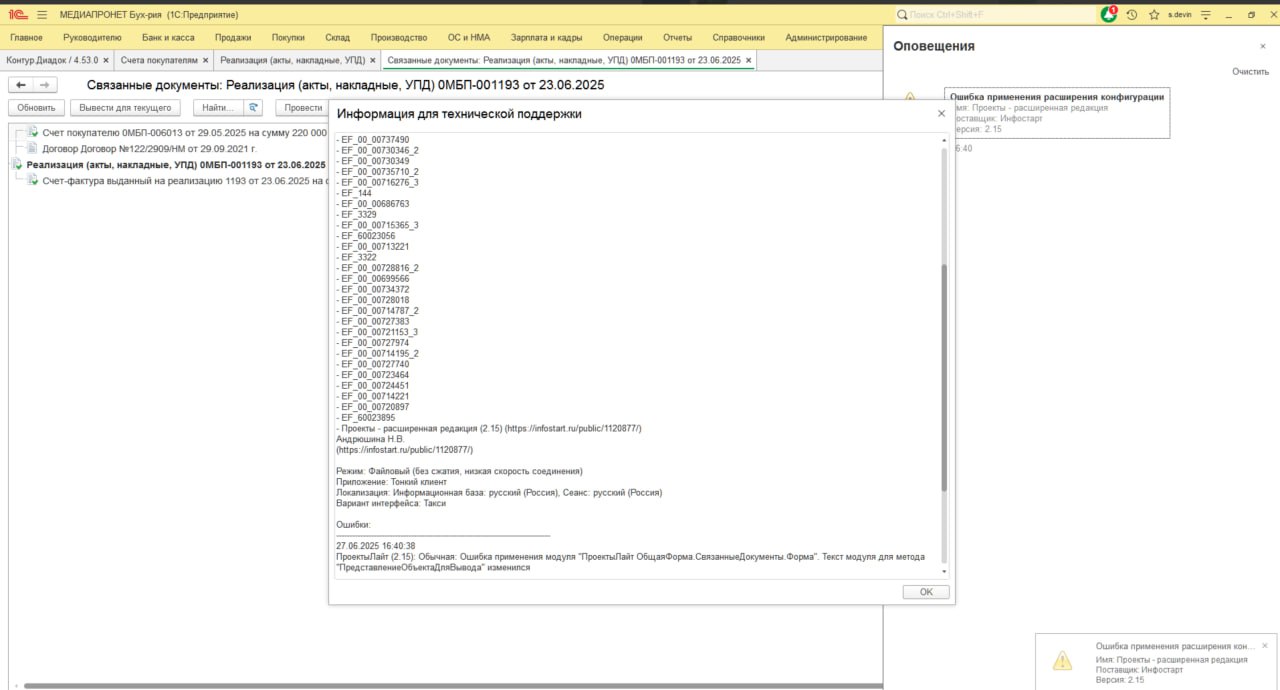This screenshot has width=1280, height=690.
Task: Open the 1C hamburger main menu
Action: point(42,15)
